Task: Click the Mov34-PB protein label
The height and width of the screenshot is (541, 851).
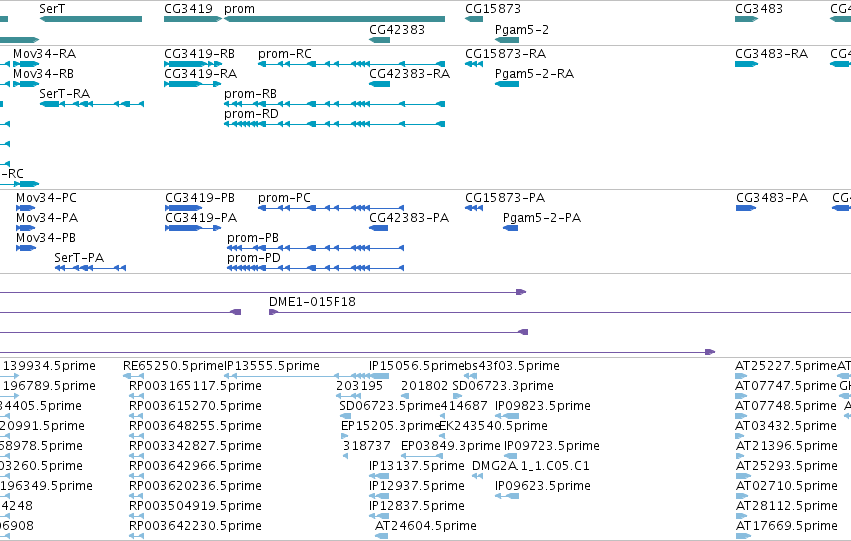Action: [x=46, y=238]
